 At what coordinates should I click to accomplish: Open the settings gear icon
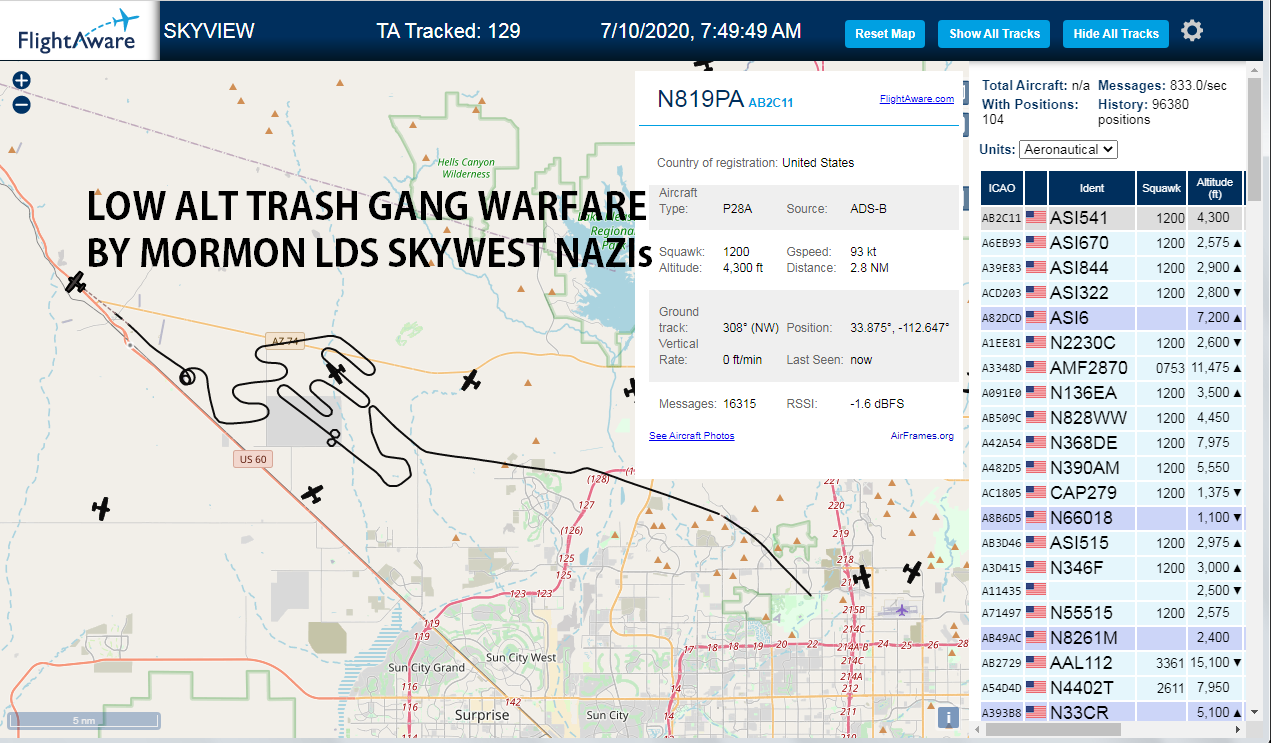(1192, 31)
